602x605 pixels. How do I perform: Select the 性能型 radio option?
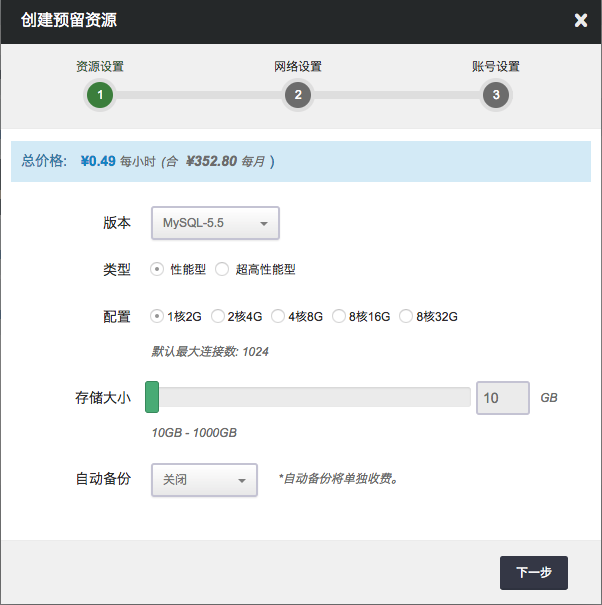tap(157, 269)
